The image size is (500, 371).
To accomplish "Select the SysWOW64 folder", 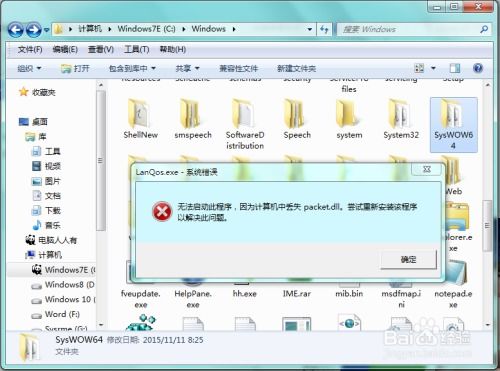I will [453, 125].
